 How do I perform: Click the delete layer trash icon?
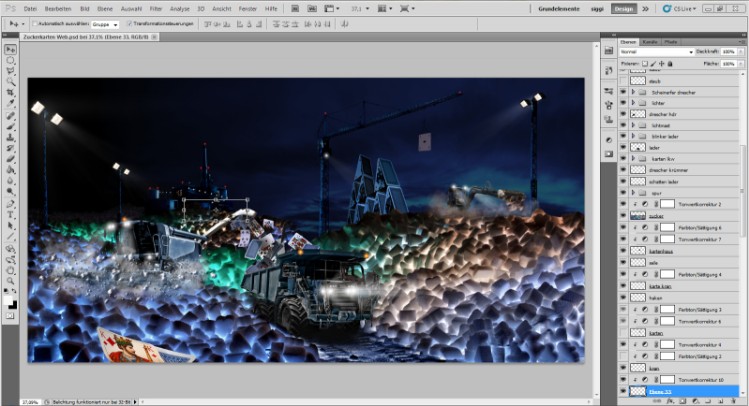pos(733,400)
